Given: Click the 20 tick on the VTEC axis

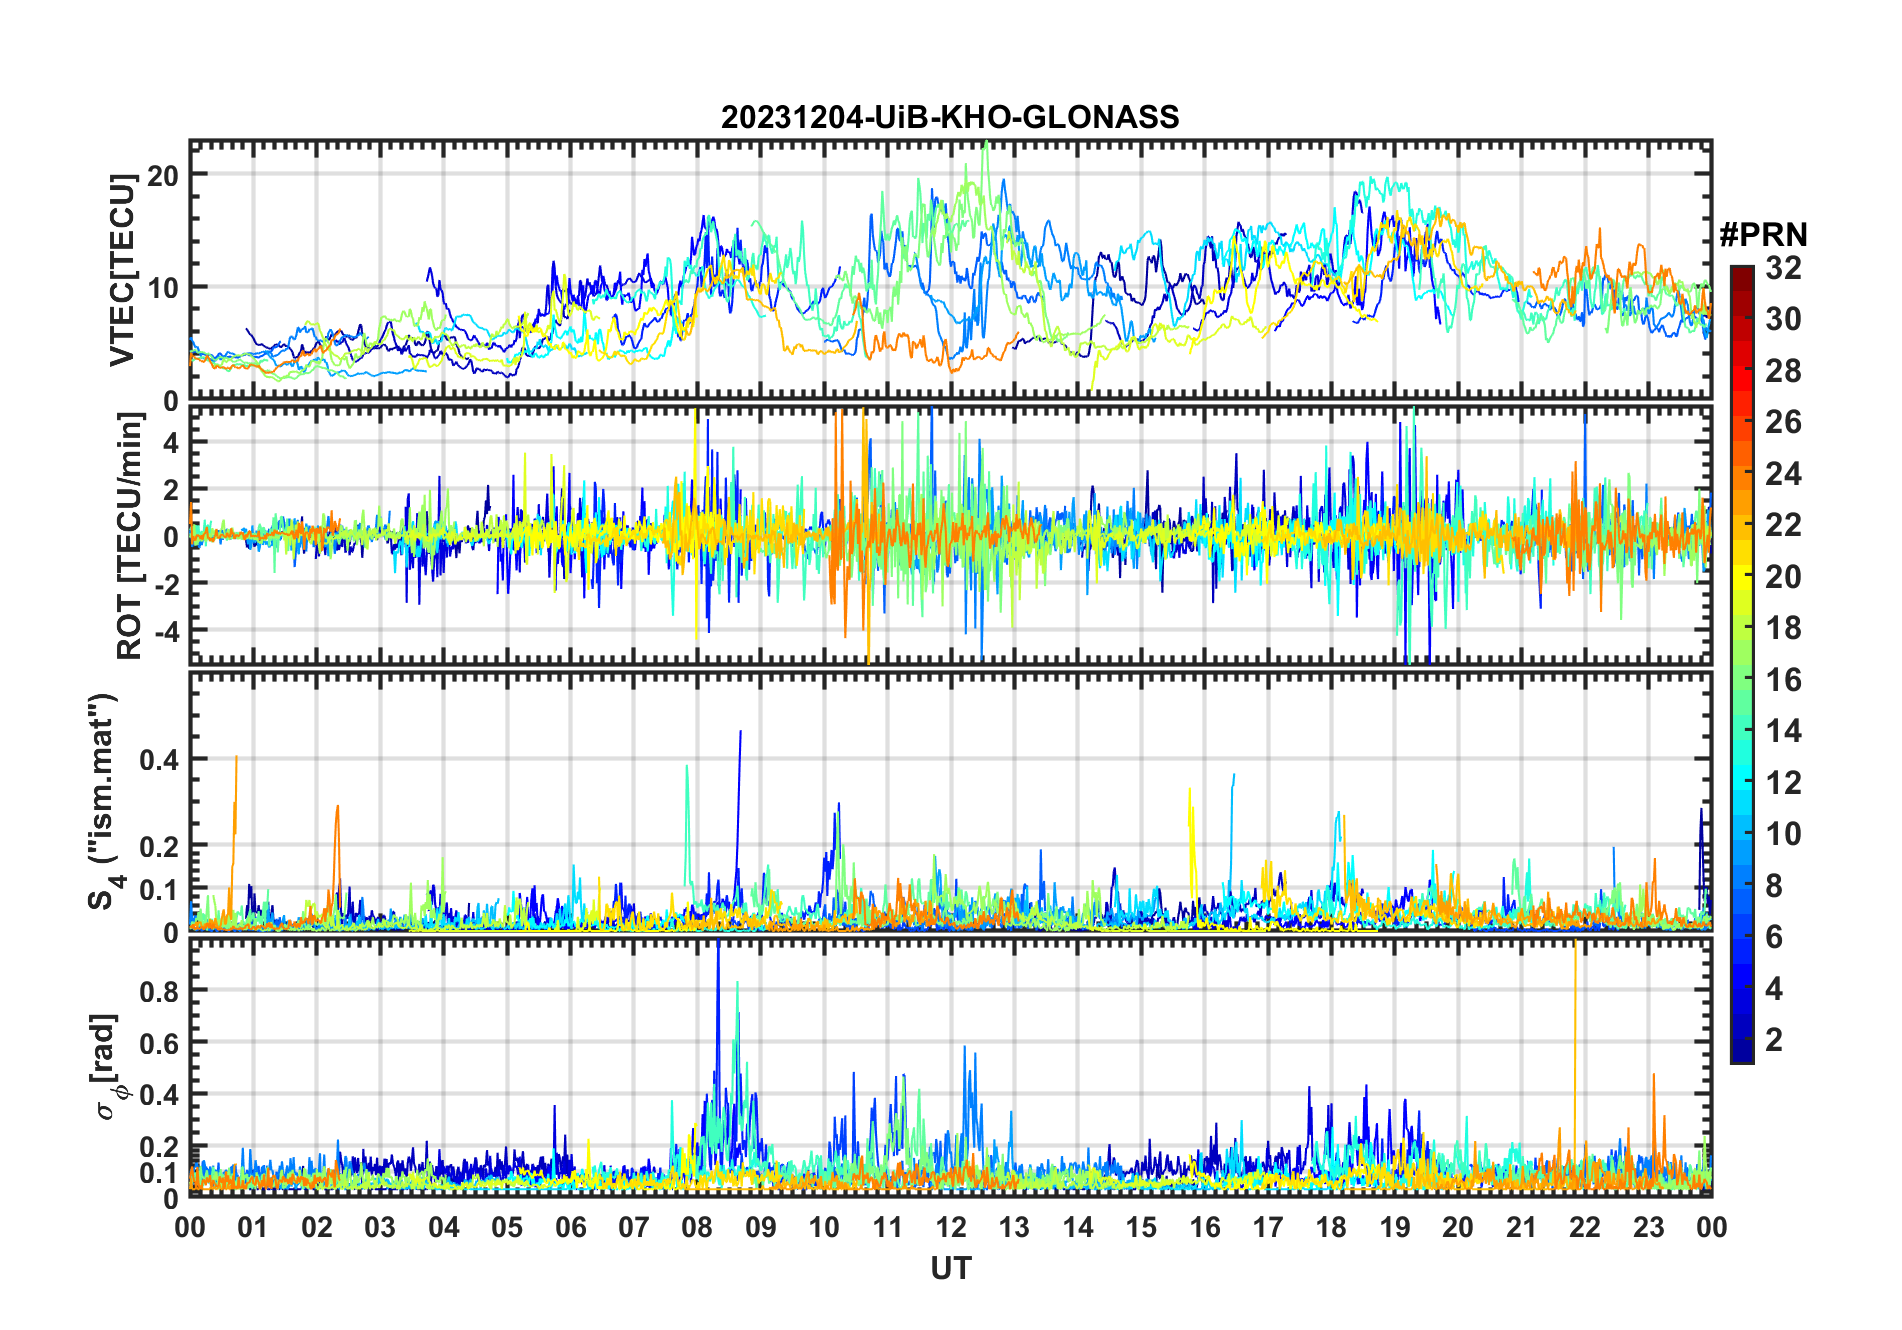Looking at the screenshot, I should 162,175.
